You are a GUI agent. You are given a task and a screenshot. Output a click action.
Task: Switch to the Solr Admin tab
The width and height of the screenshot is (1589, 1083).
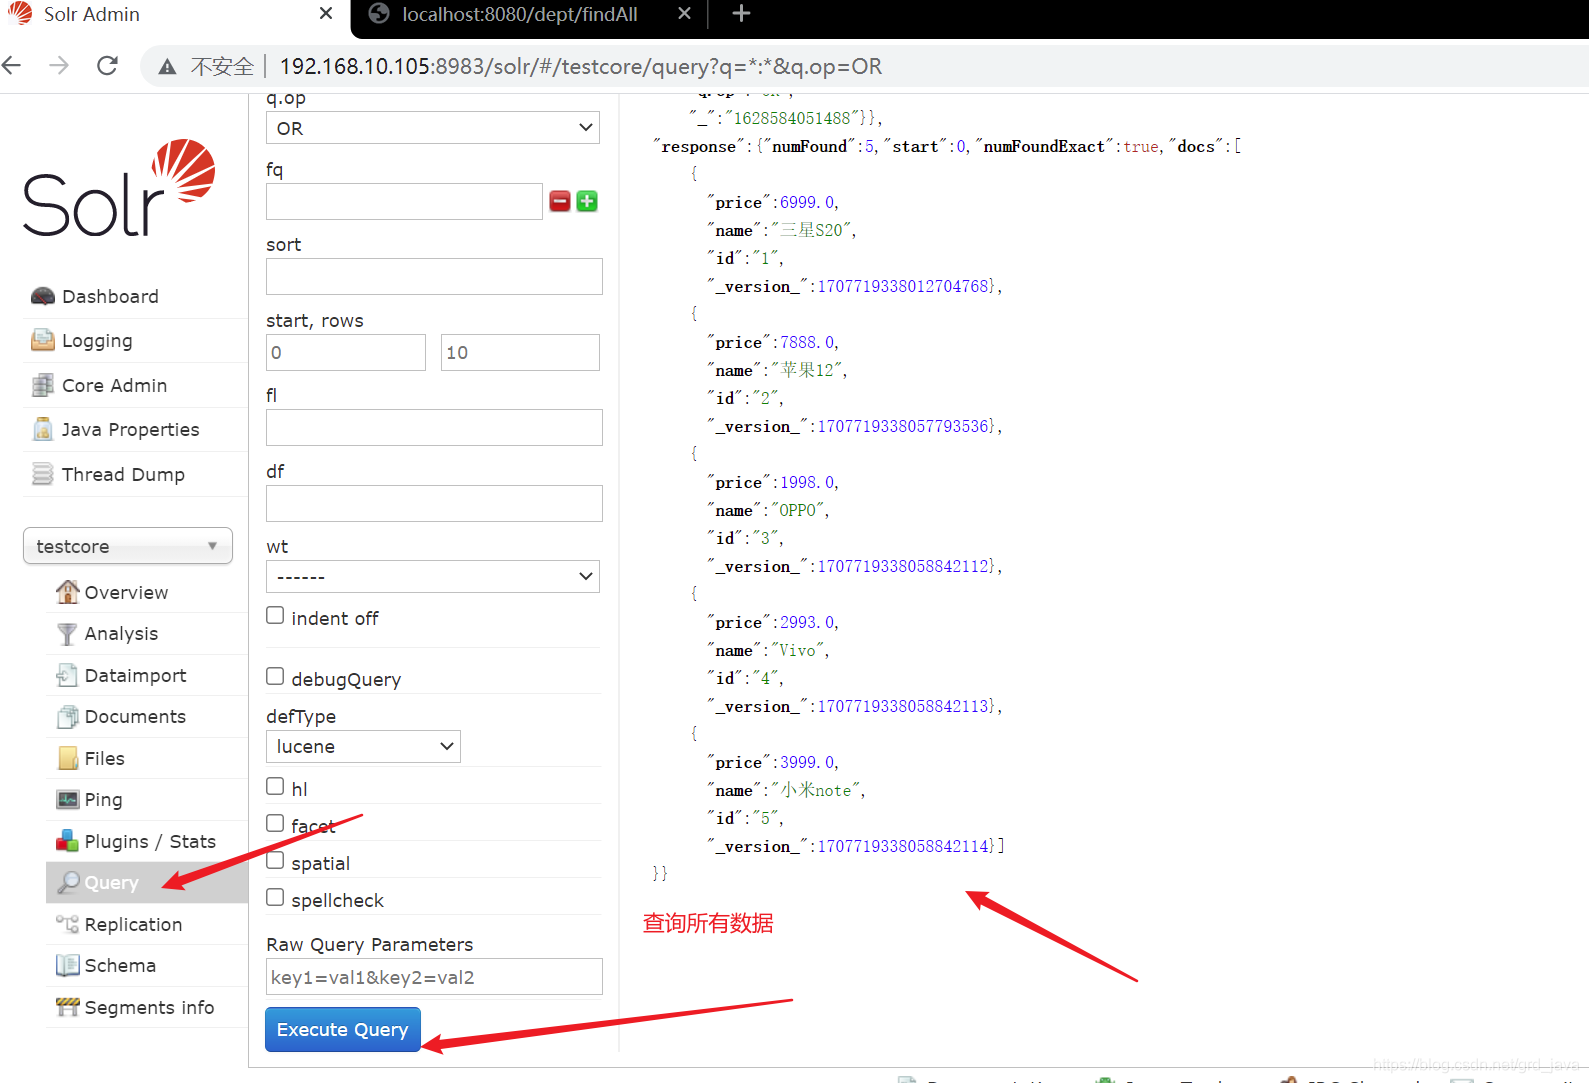tap(170, 14)
